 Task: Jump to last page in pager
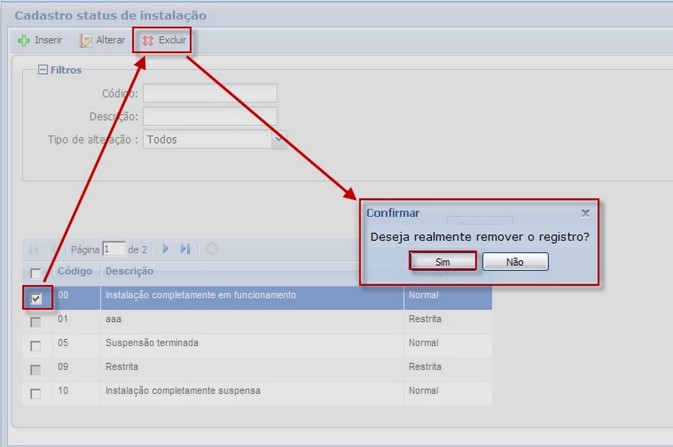(185, 249)
